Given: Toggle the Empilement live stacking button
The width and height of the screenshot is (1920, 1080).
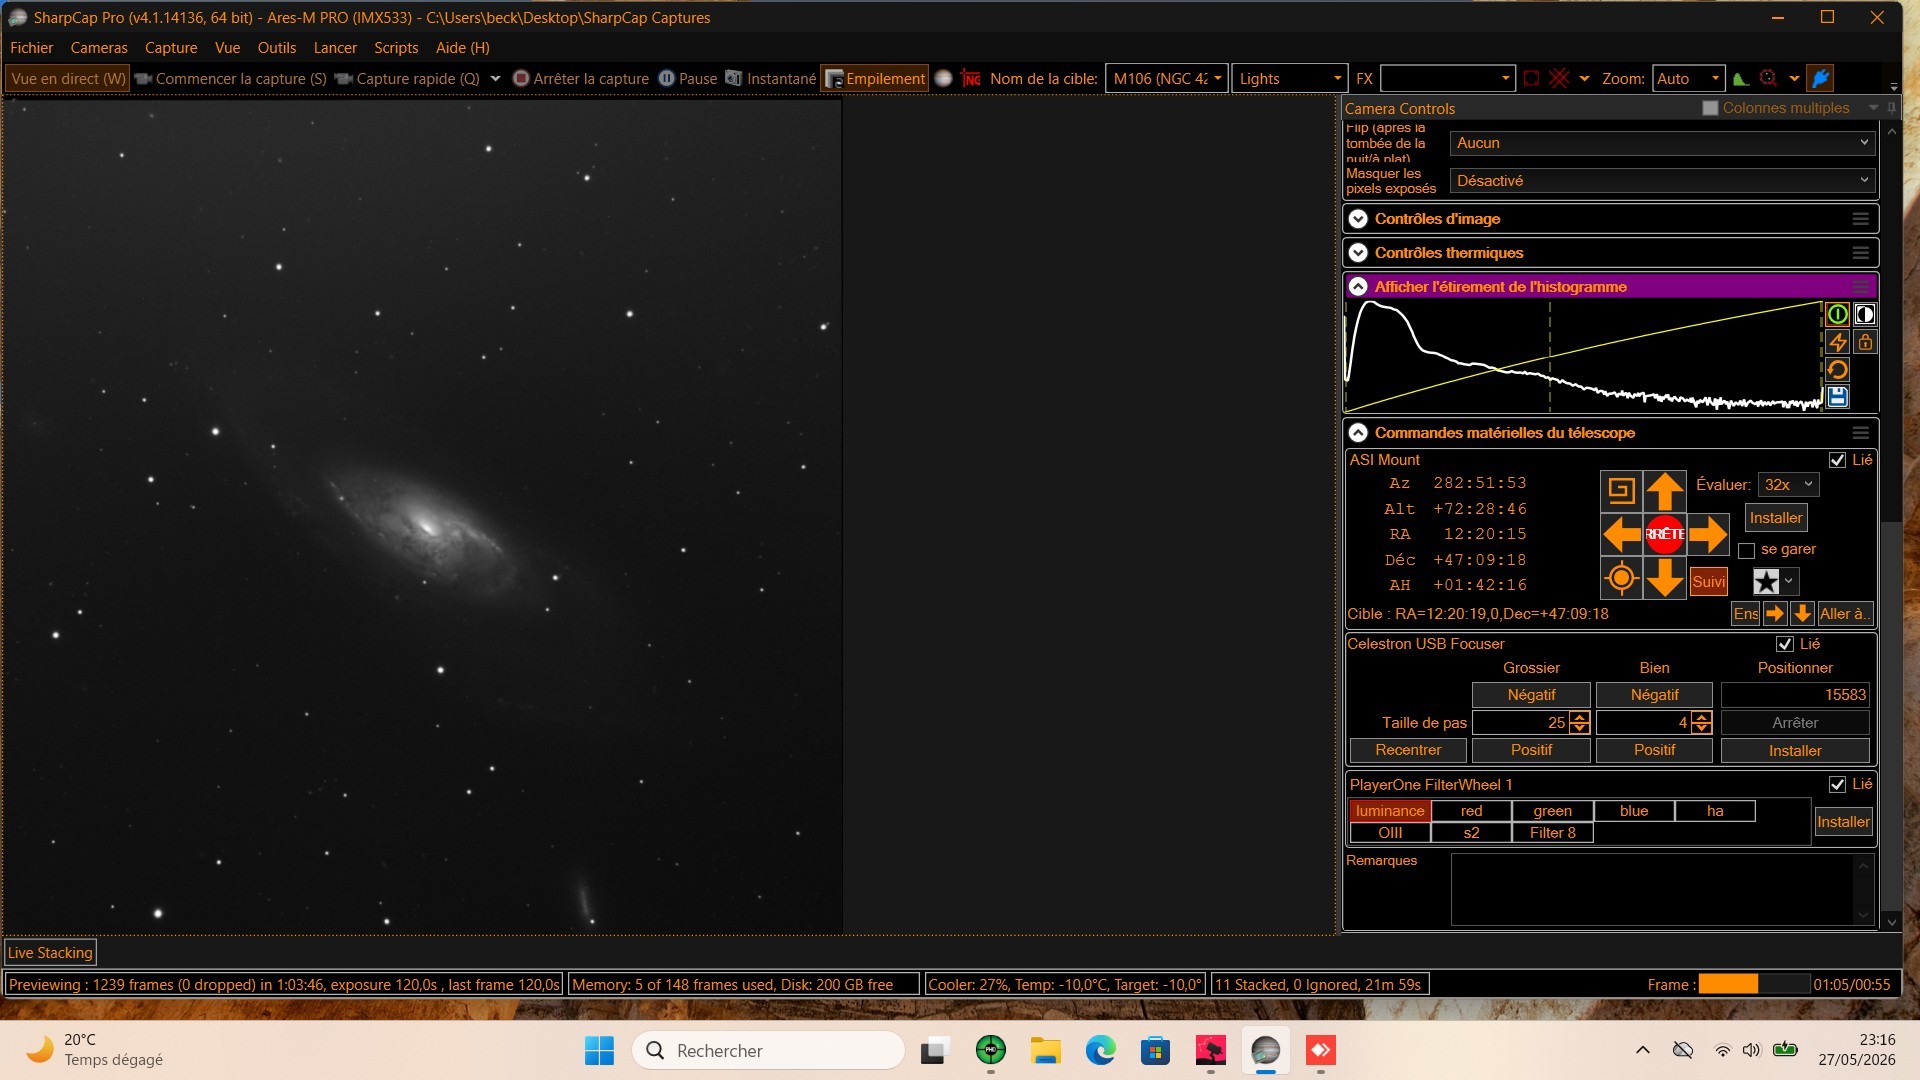Looking at the screenshot, I should (x=875, y=78).
